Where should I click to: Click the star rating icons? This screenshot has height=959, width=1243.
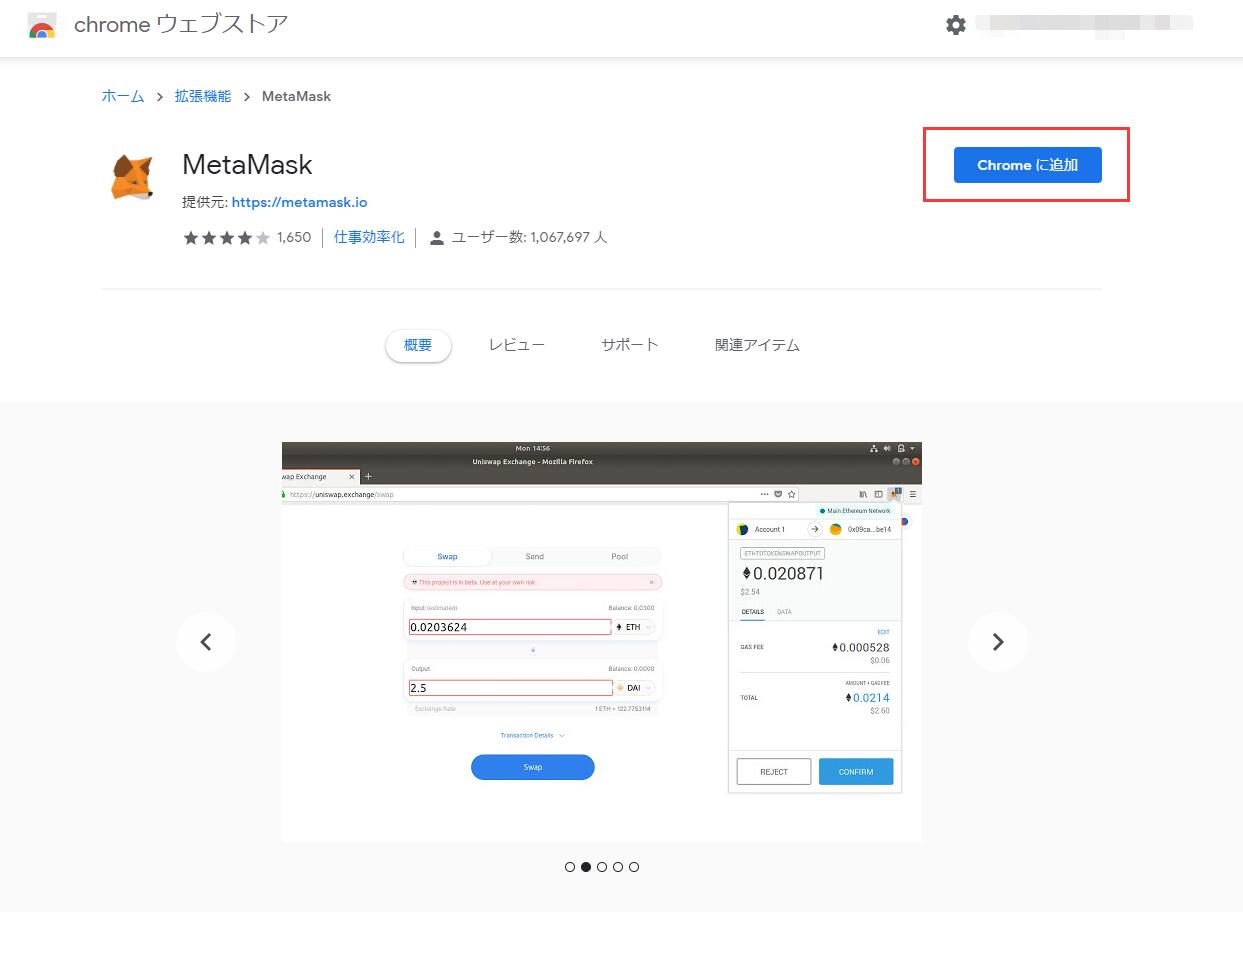(226, 238)
